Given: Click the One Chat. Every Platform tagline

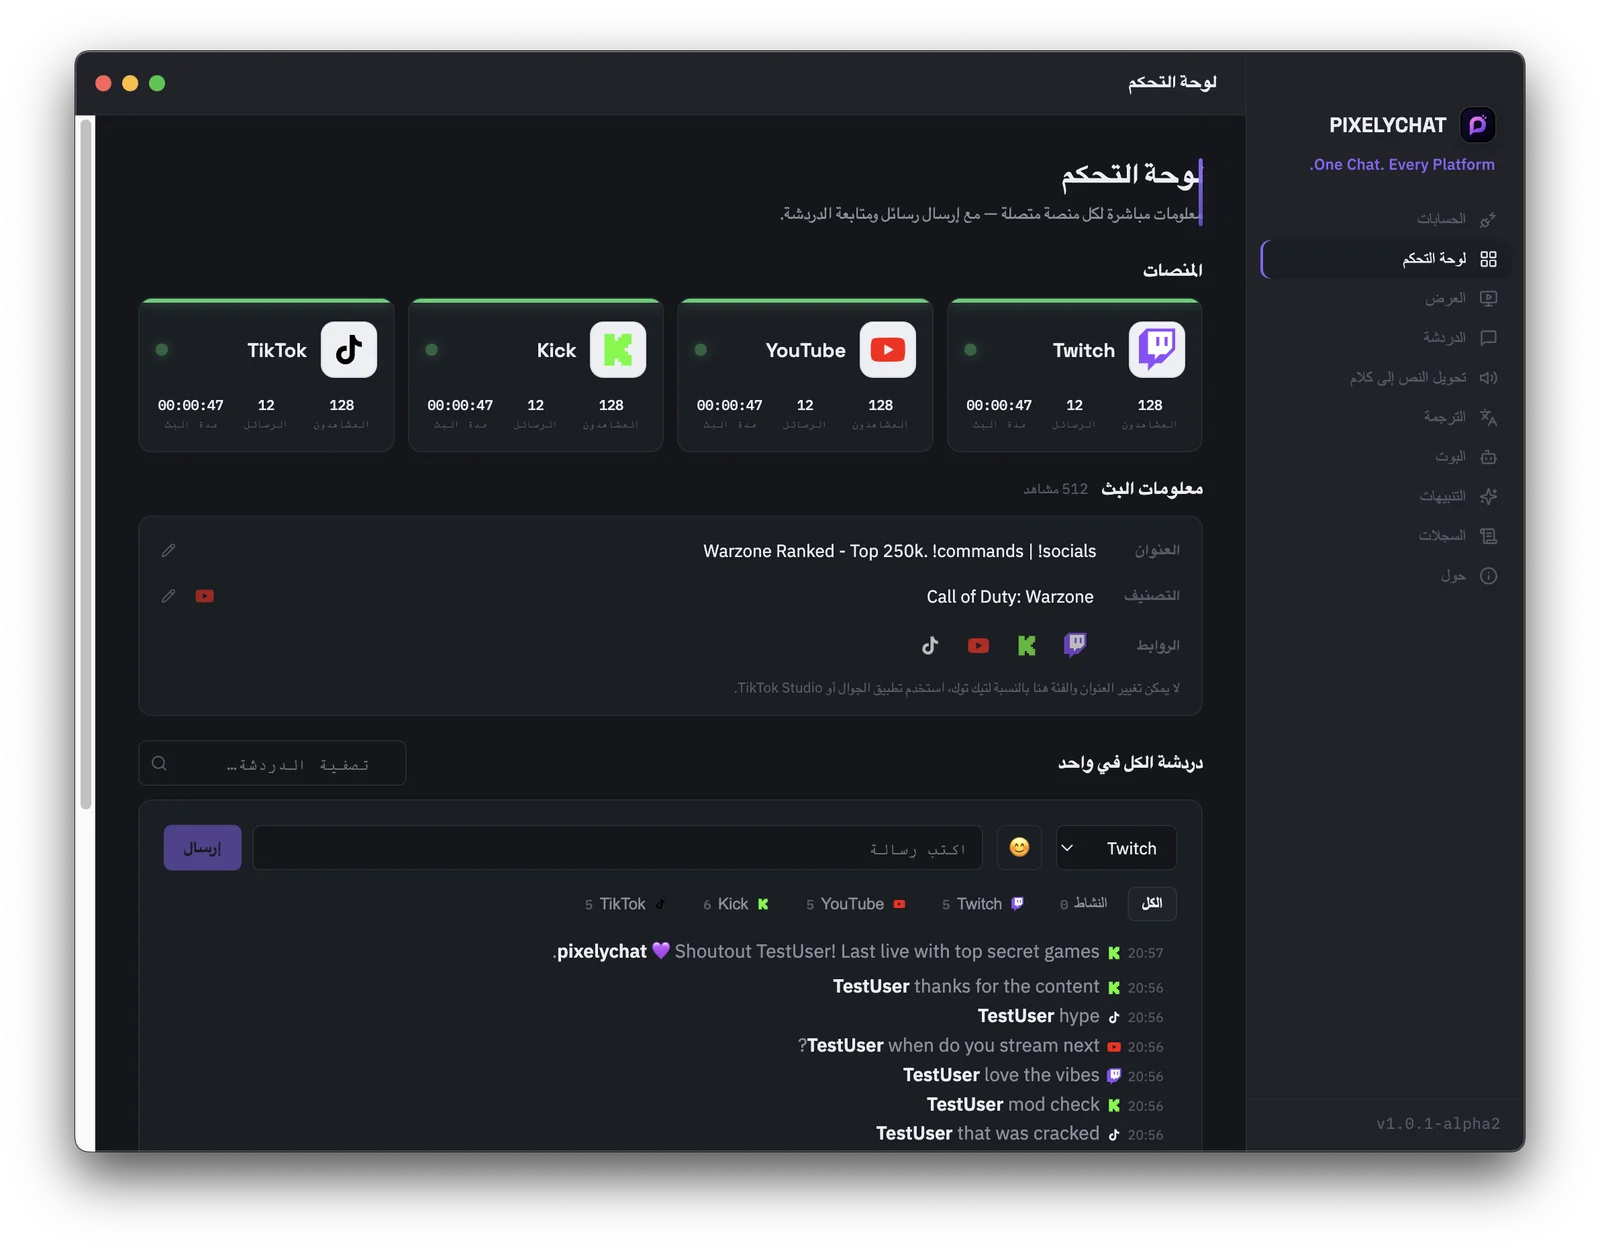Looking at the screenshot, I should pyautogui.click(x=1402, y=165).
